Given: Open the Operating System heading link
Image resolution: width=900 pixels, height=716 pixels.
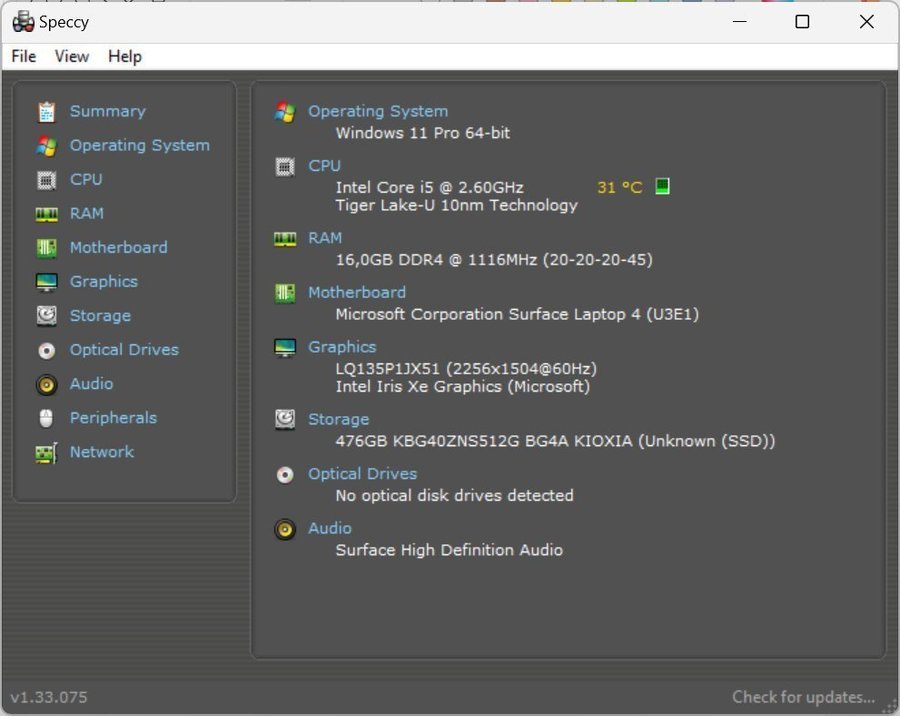Looking at the screenshot, I should 377,111.
